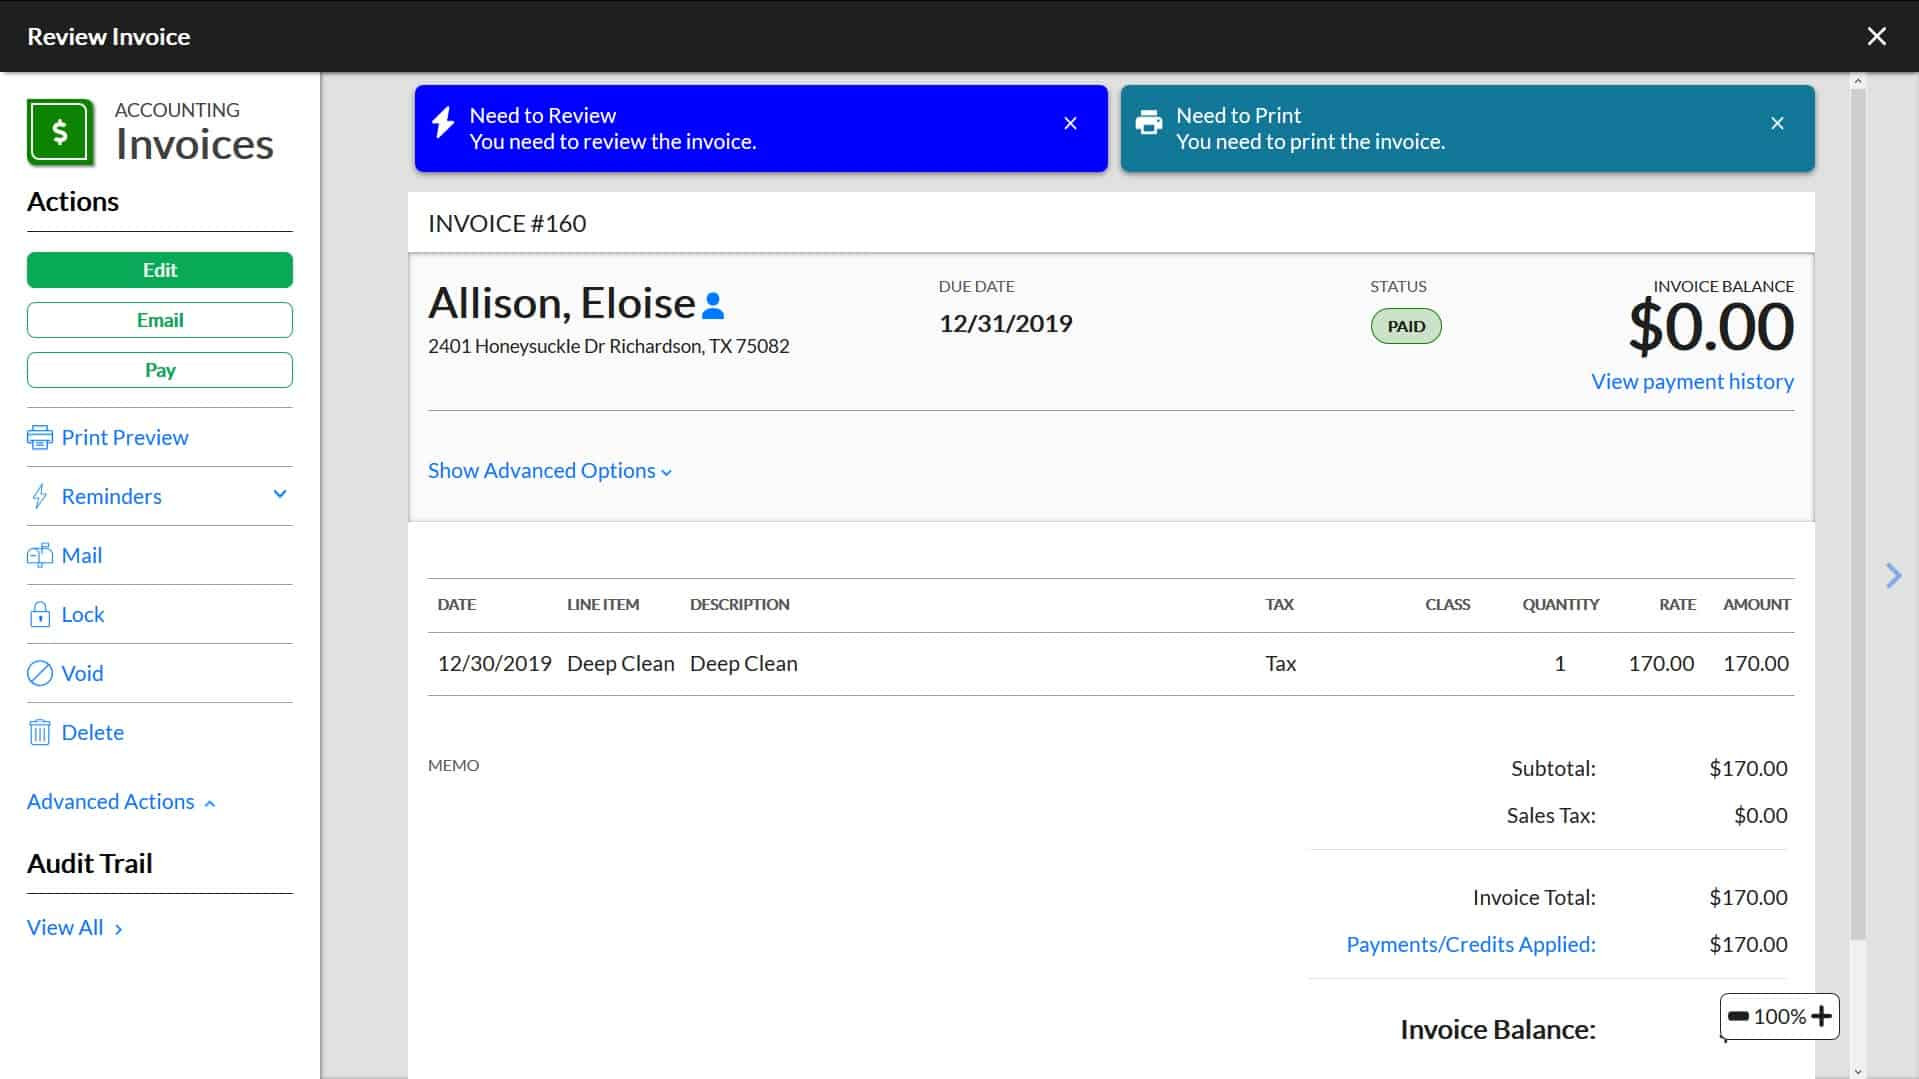Image resolution: width=1919 pixels, height=1079 pixels.
Task: Select the Mail action
Action: point(82,555)
